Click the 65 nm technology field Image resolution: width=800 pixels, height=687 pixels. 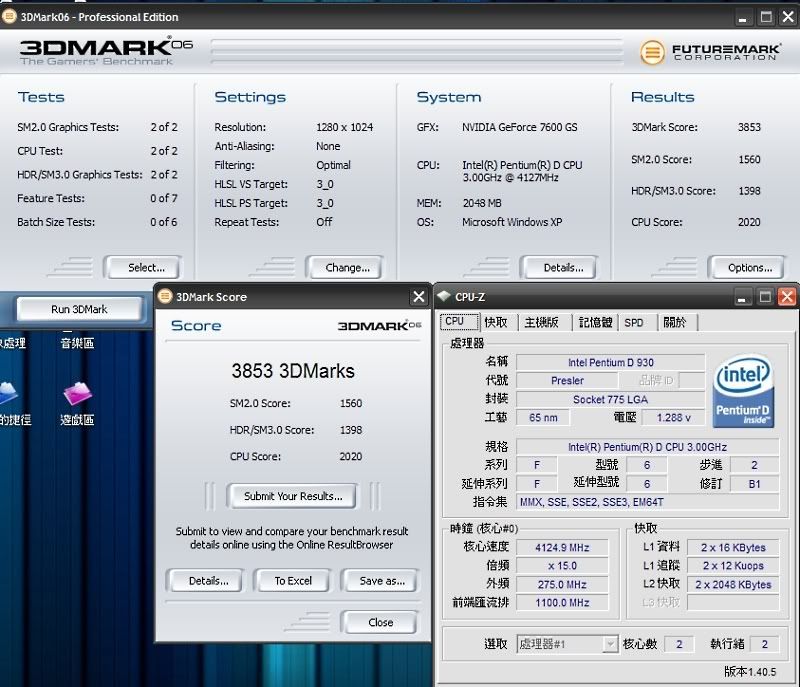[x=543, y=418]
